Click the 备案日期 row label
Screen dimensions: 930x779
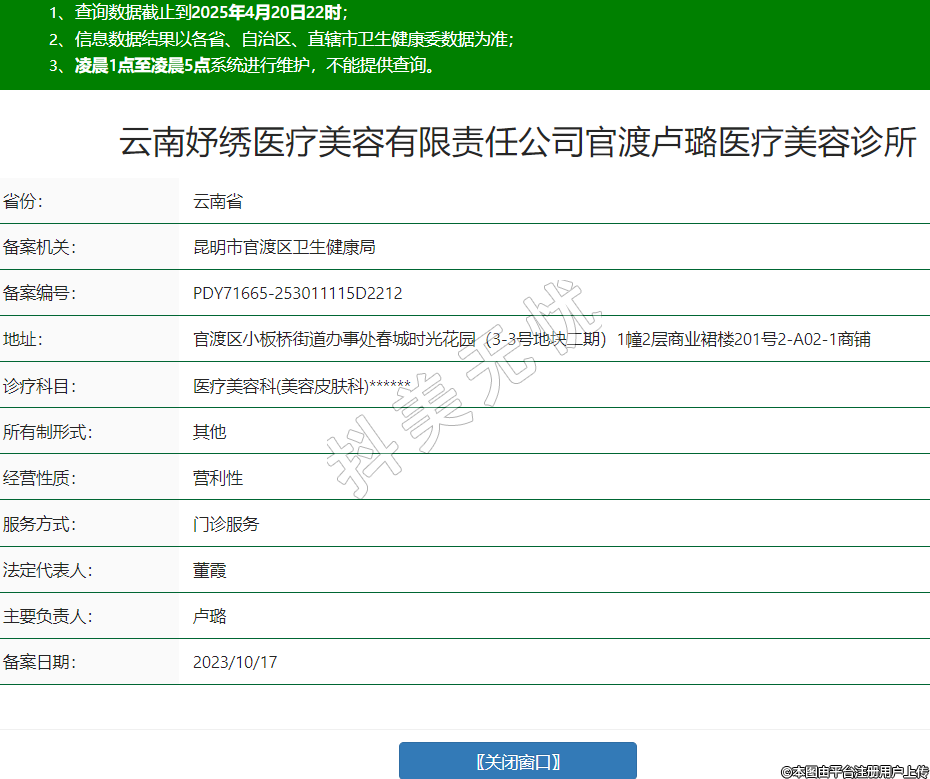pyautogui.click(x=40, y=662)
